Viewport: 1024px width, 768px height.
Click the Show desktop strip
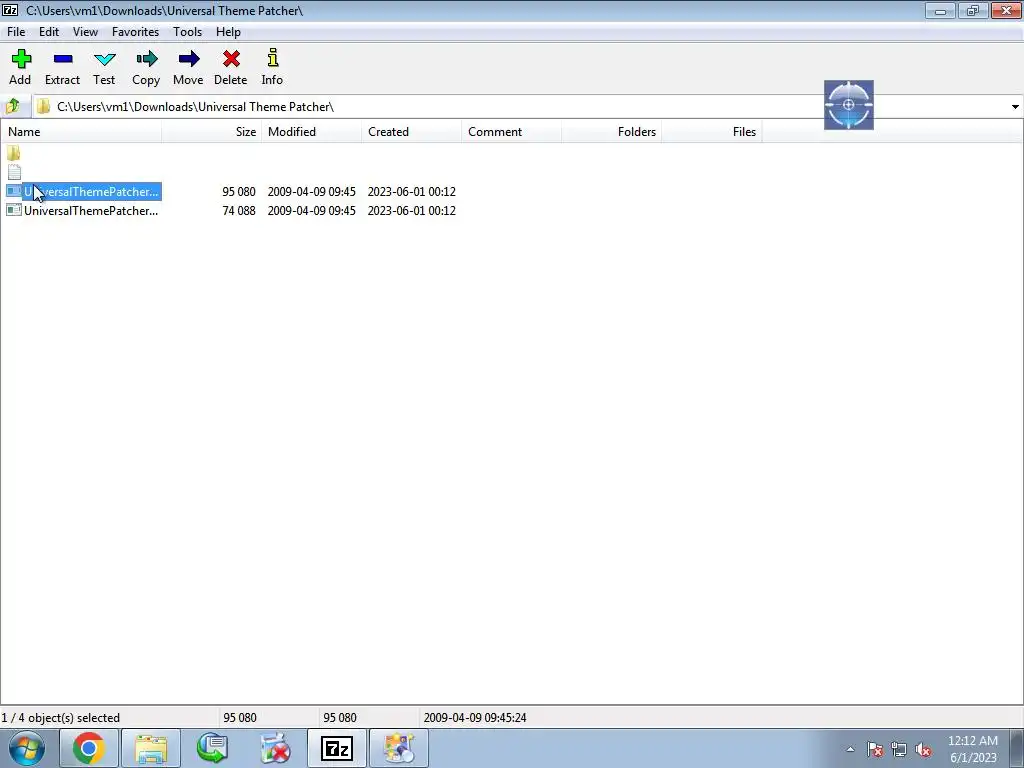[1016, 748]
